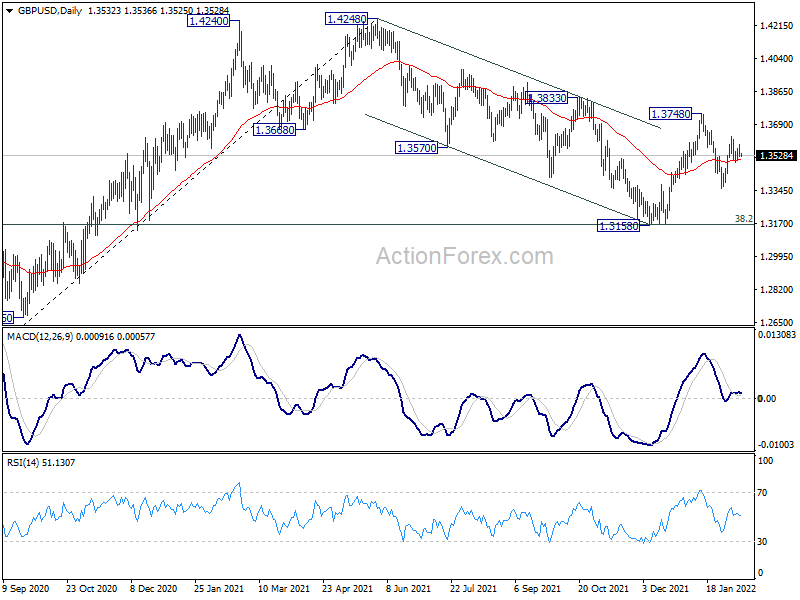
Task: Select the 1.42400 price label
Action: 208,21
